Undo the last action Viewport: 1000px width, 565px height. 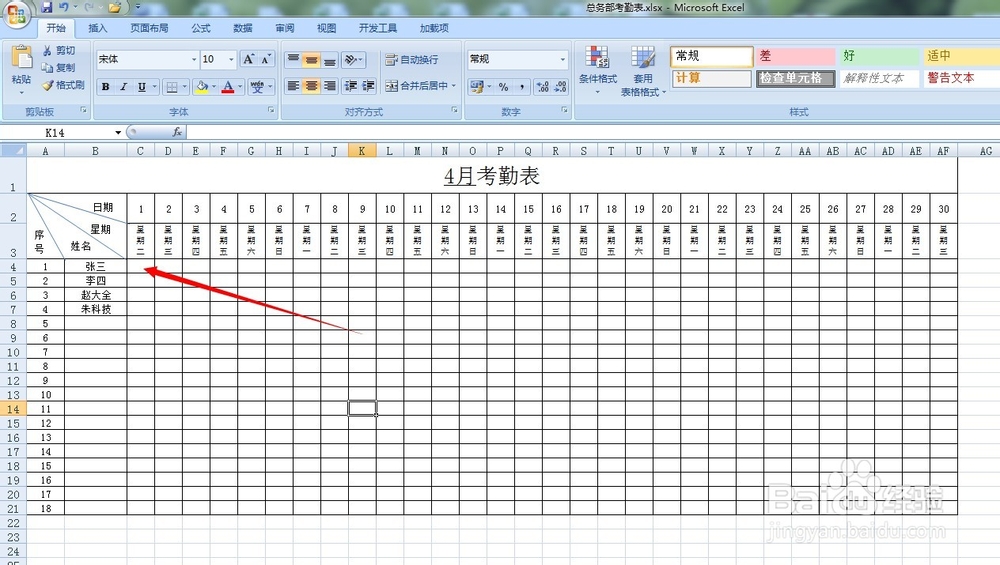63,8
